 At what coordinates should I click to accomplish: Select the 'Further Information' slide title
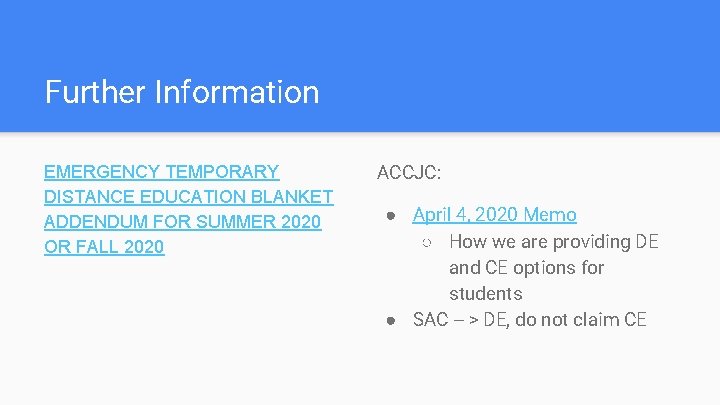(x=182, y=92)
